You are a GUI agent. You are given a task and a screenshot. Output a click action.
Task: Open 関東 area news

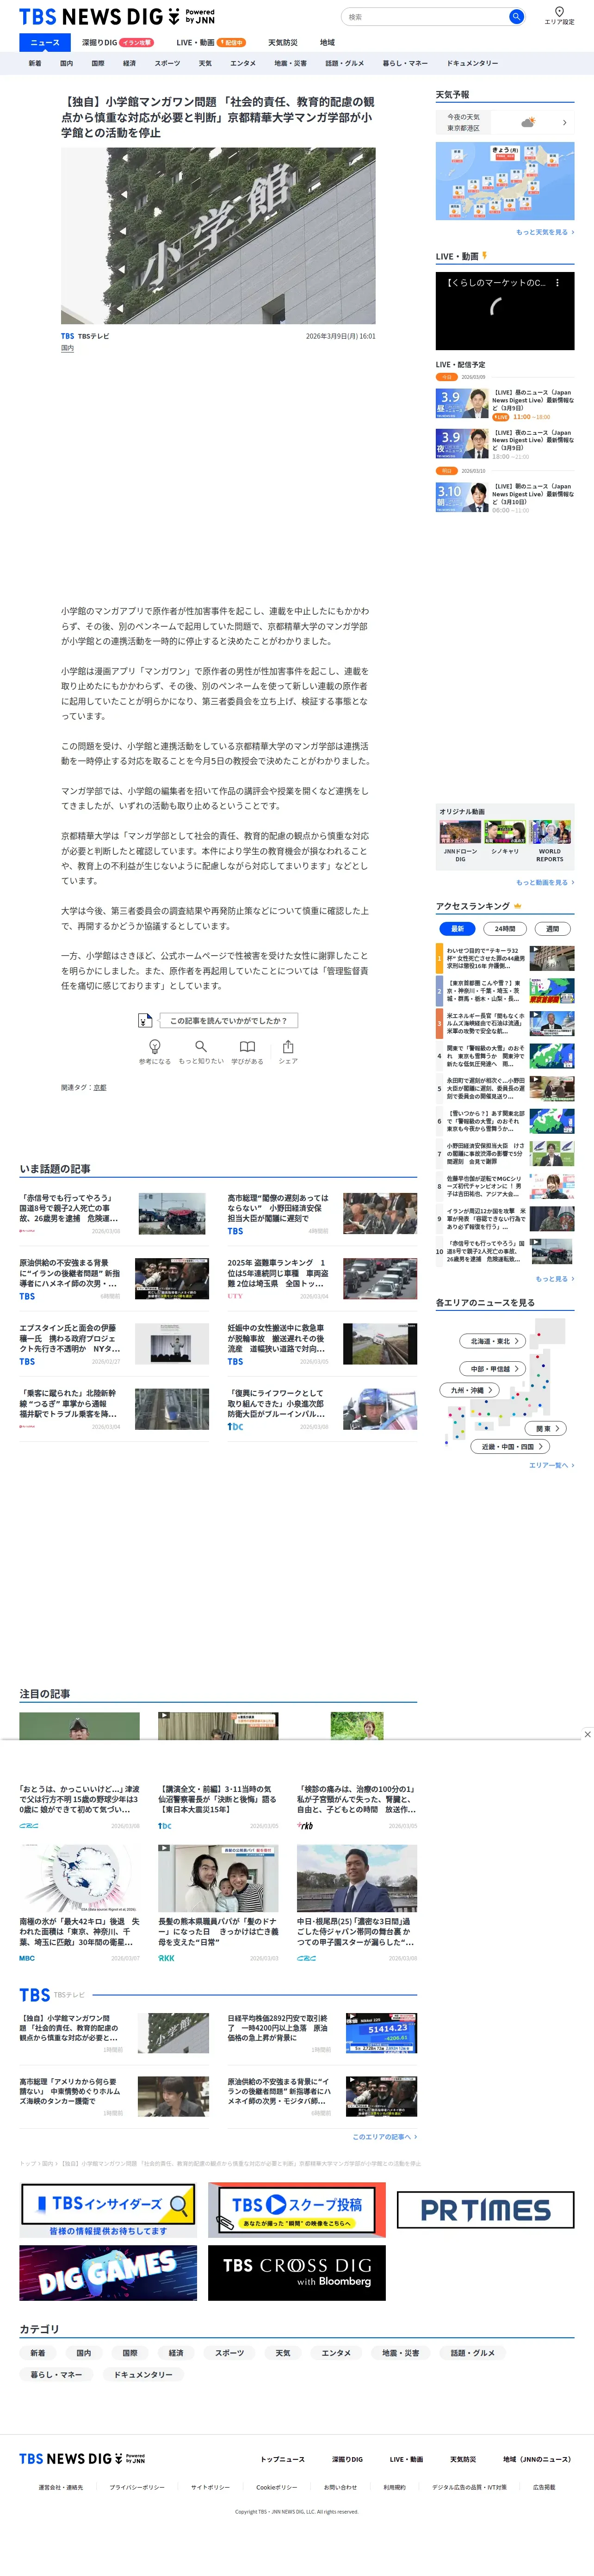[x=545, y=1428]
